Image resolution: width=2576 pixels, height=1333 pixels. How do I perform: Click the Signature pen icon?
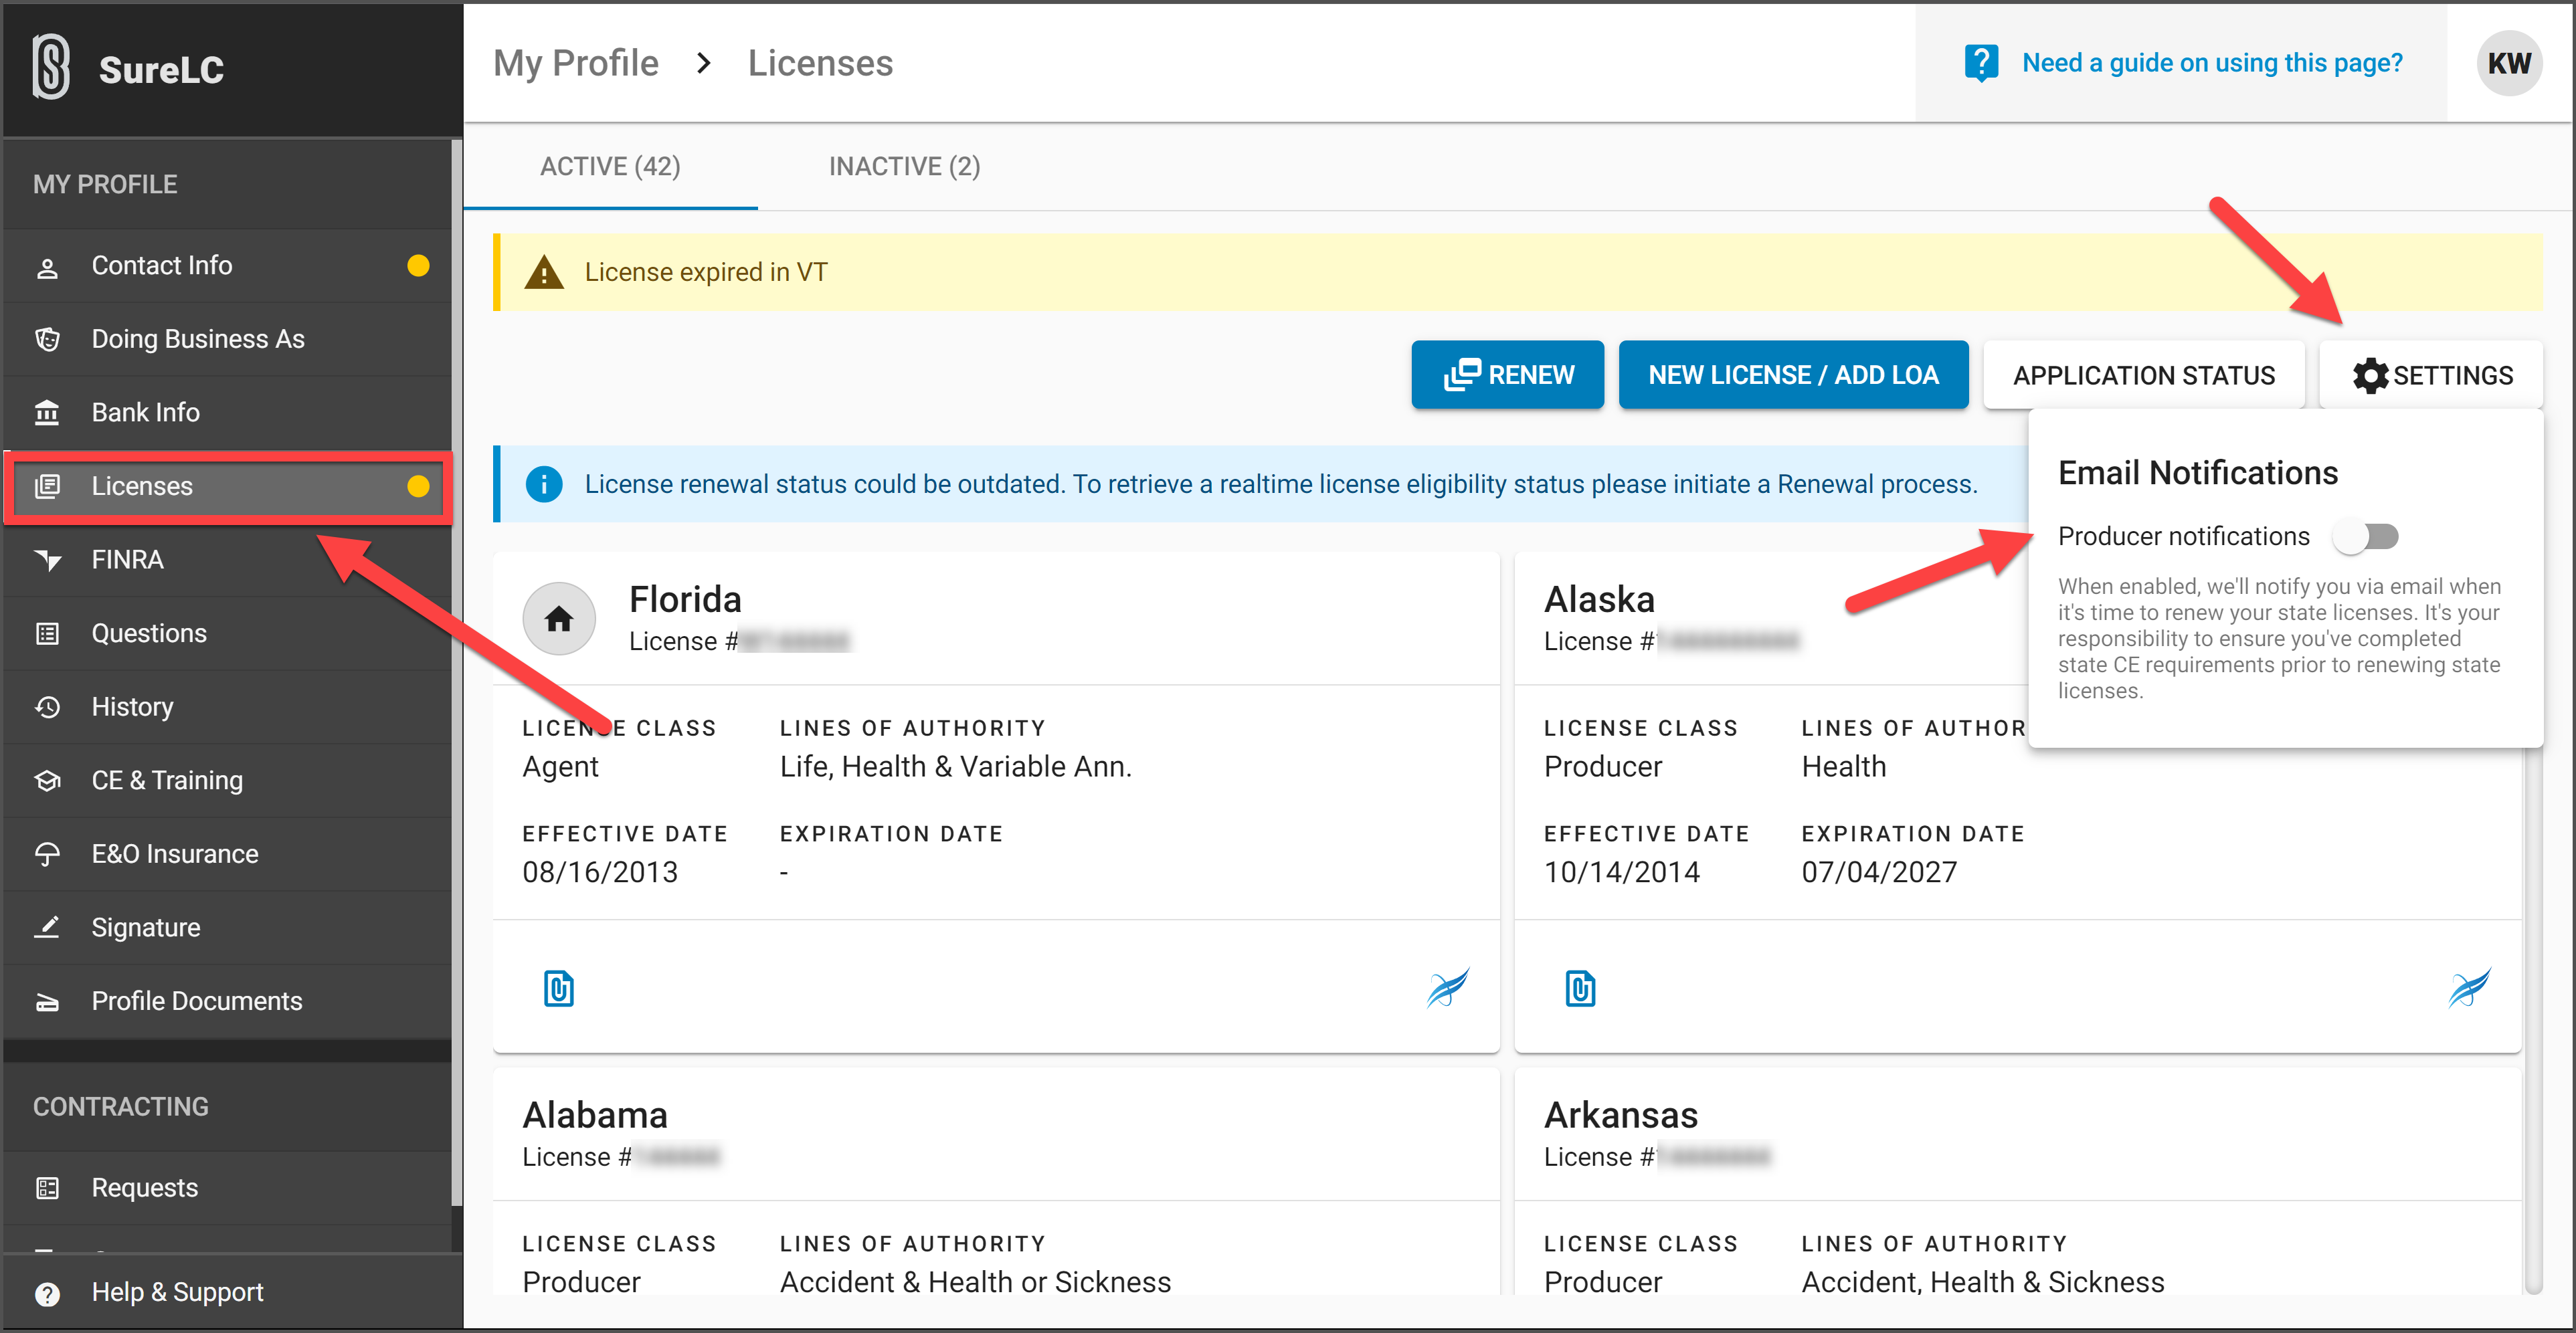(x=47, y=927)
